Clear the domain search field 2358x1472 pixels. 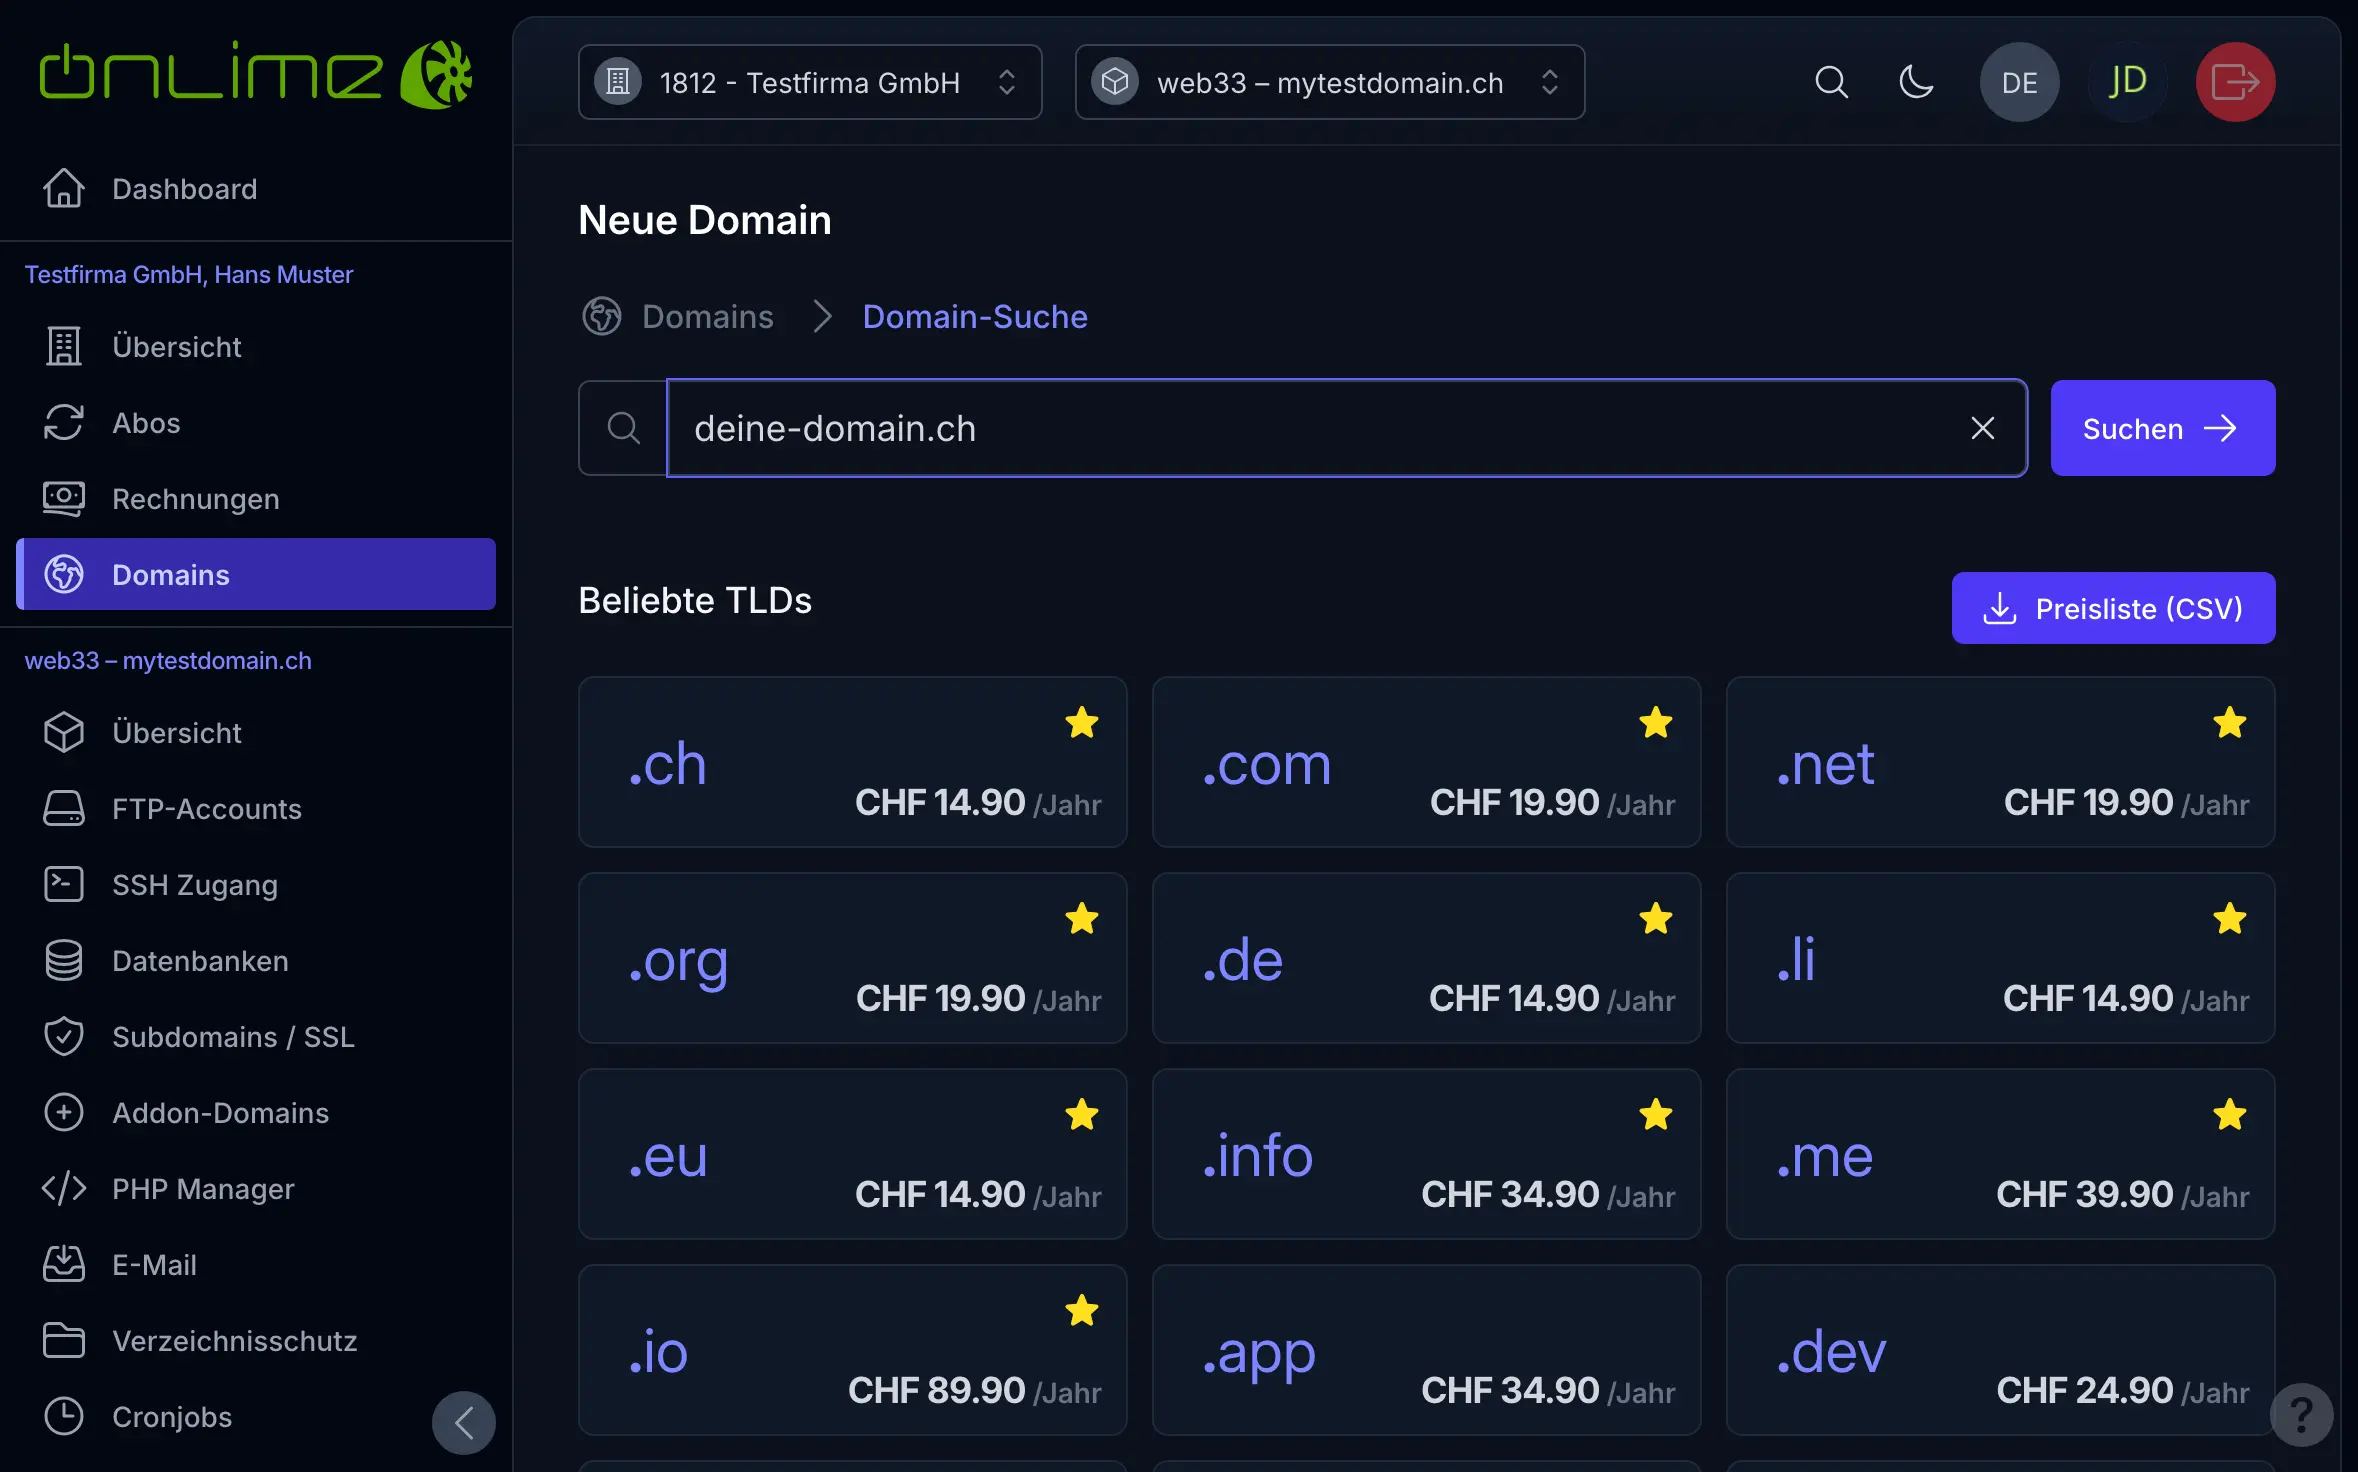[x=1982, y=428]
